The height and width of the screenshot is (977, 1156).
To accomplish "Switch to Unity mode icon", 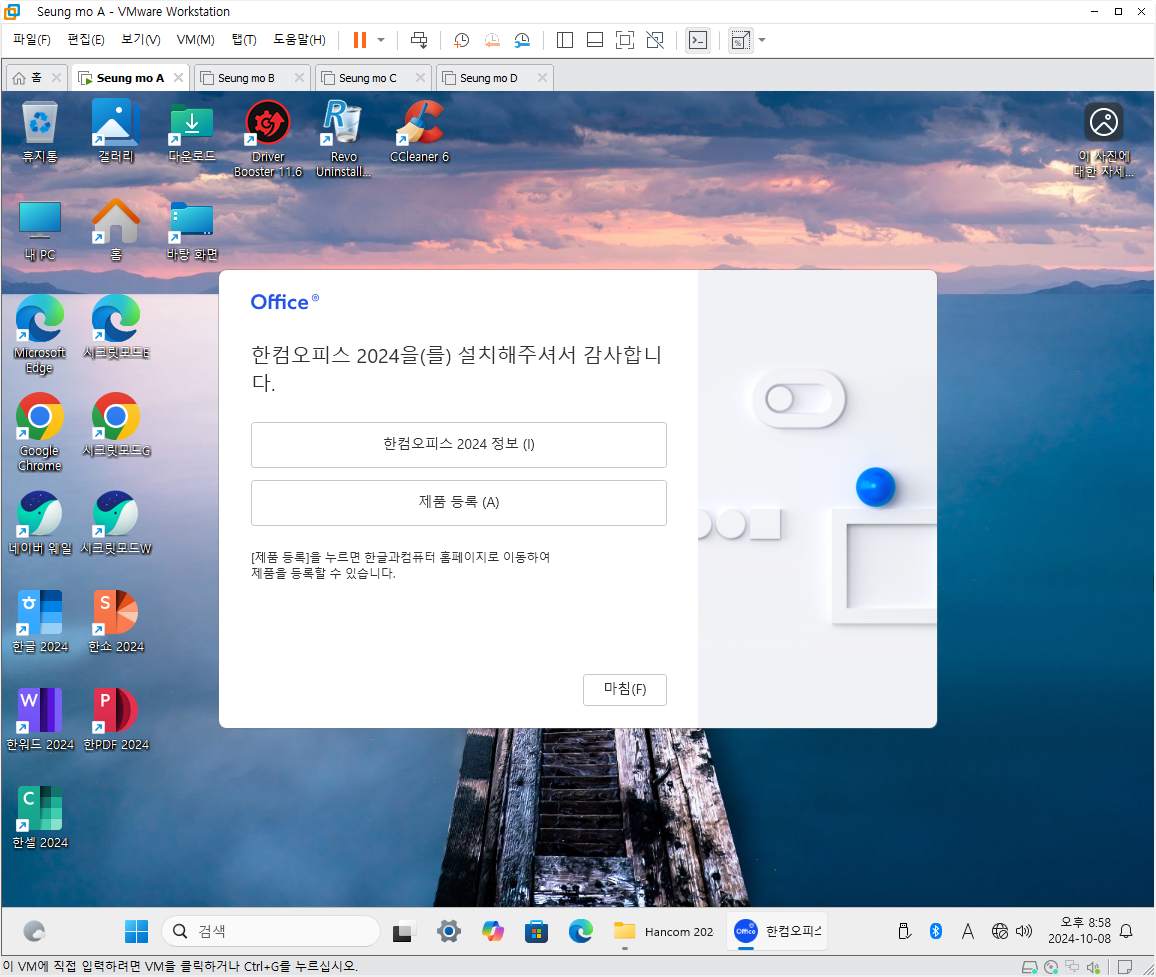I will click(x=655, y=40).
